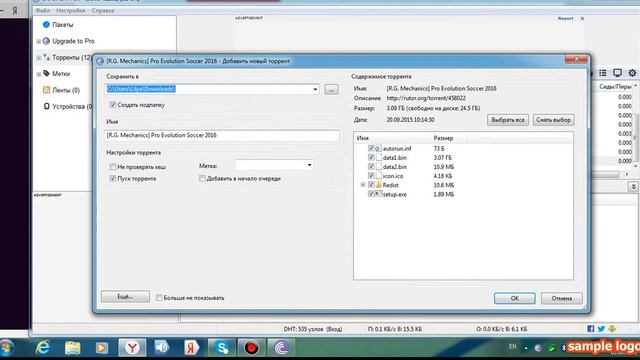Expand the Метки sidebar node
The image size is (640, 360).
pyautogui.click(x=38, y=74)
